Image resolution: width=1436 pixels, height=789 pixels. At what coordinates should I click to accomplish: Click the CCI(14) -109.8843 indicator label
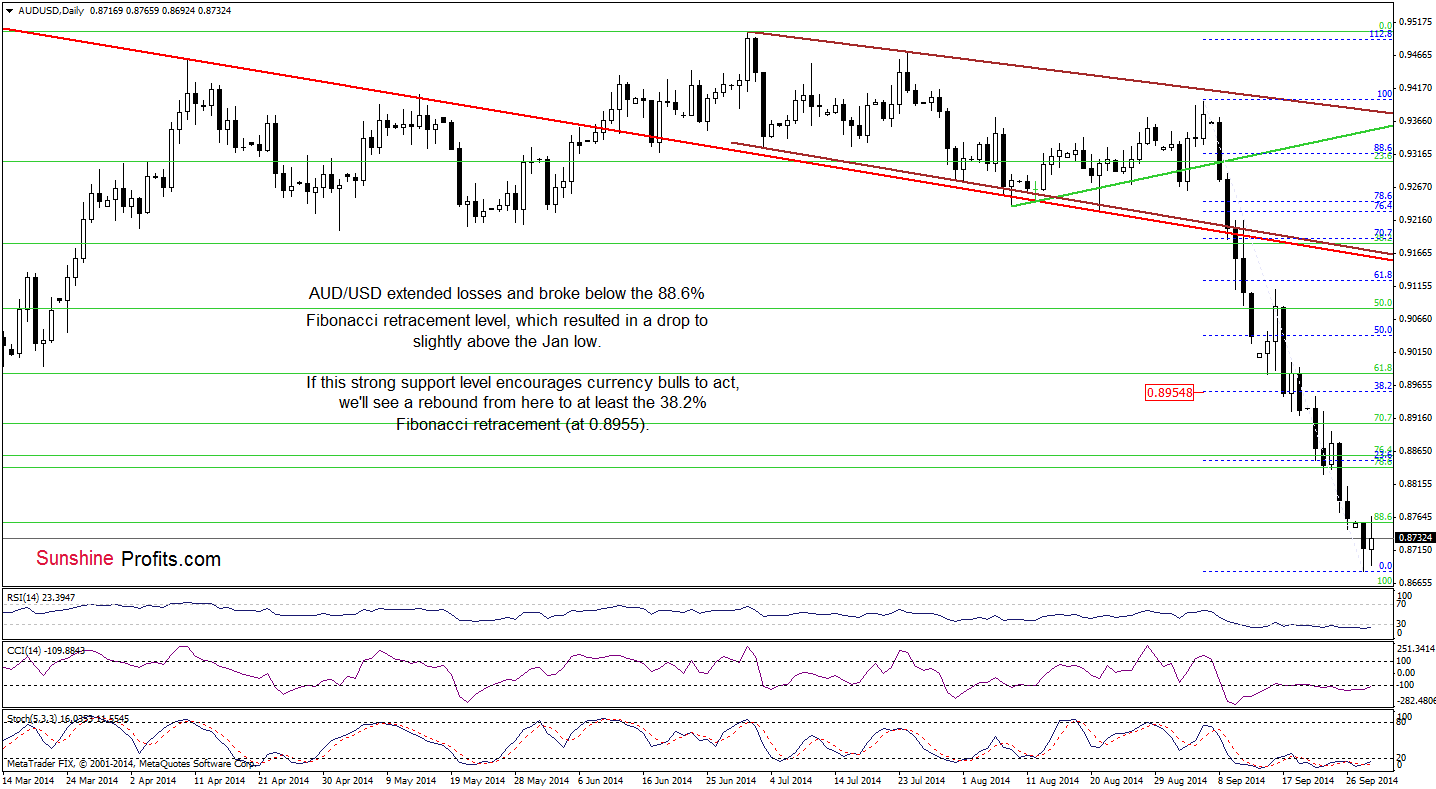coord(45,651)
